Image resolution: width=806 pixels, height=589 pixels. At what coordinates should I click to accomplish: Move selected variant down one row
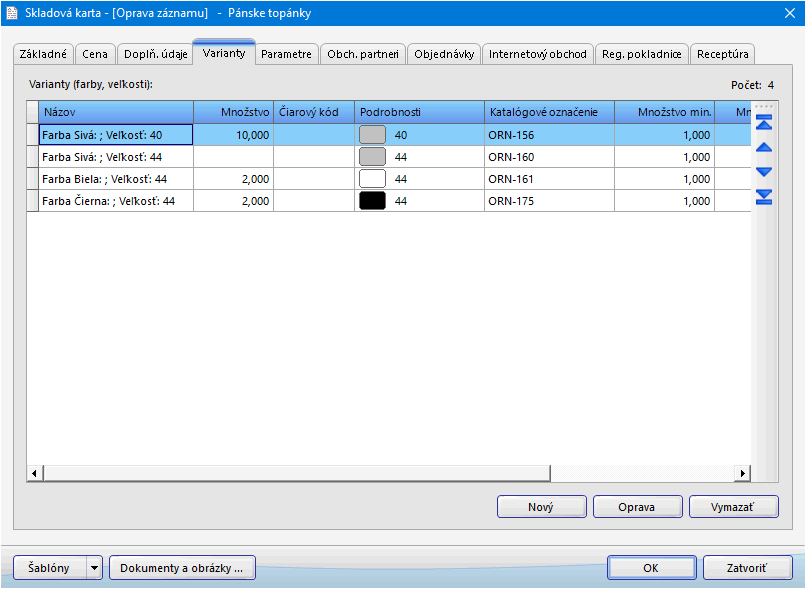click(x=765, y=172)
